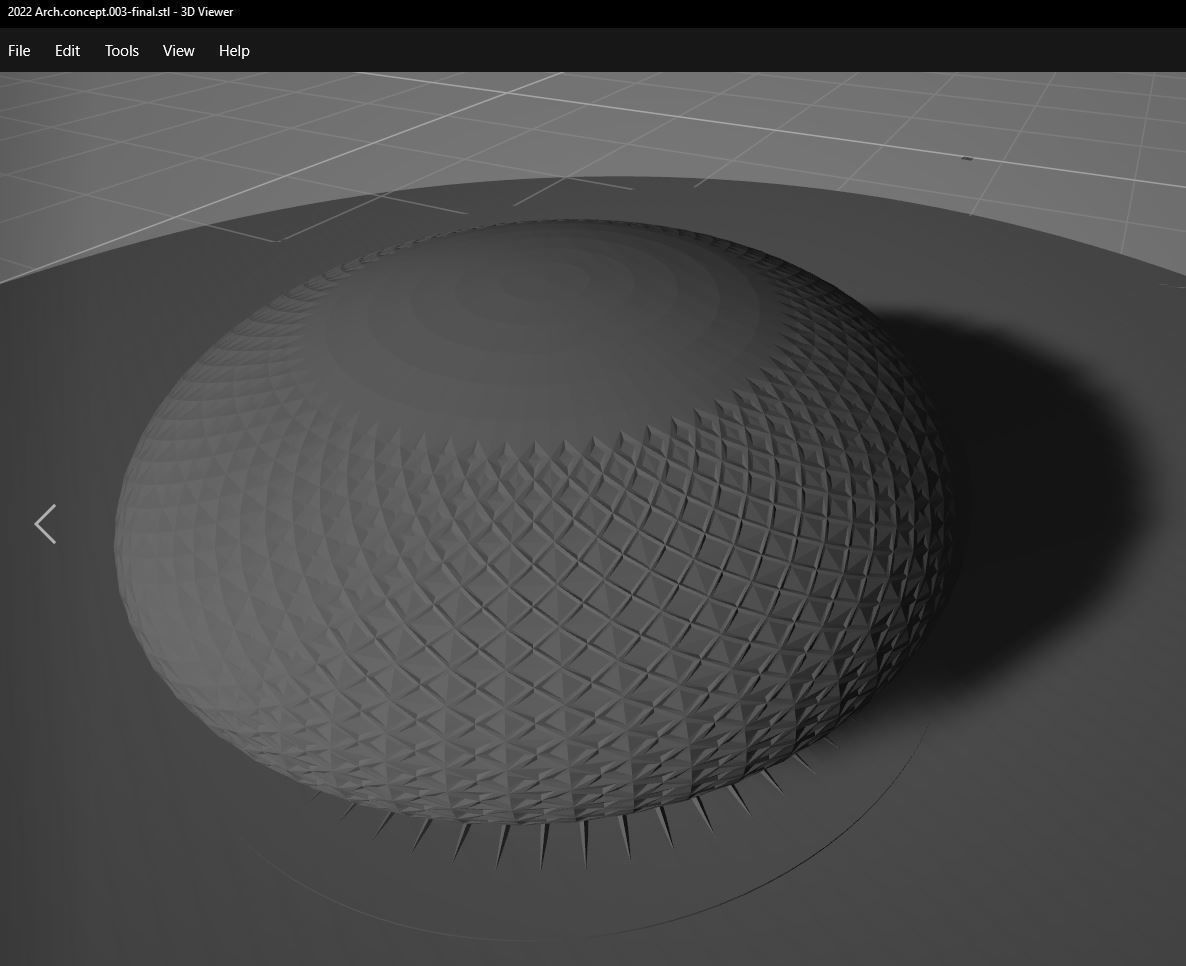
Task: Open the Tools menu
Action: click(x=122, y=51)
